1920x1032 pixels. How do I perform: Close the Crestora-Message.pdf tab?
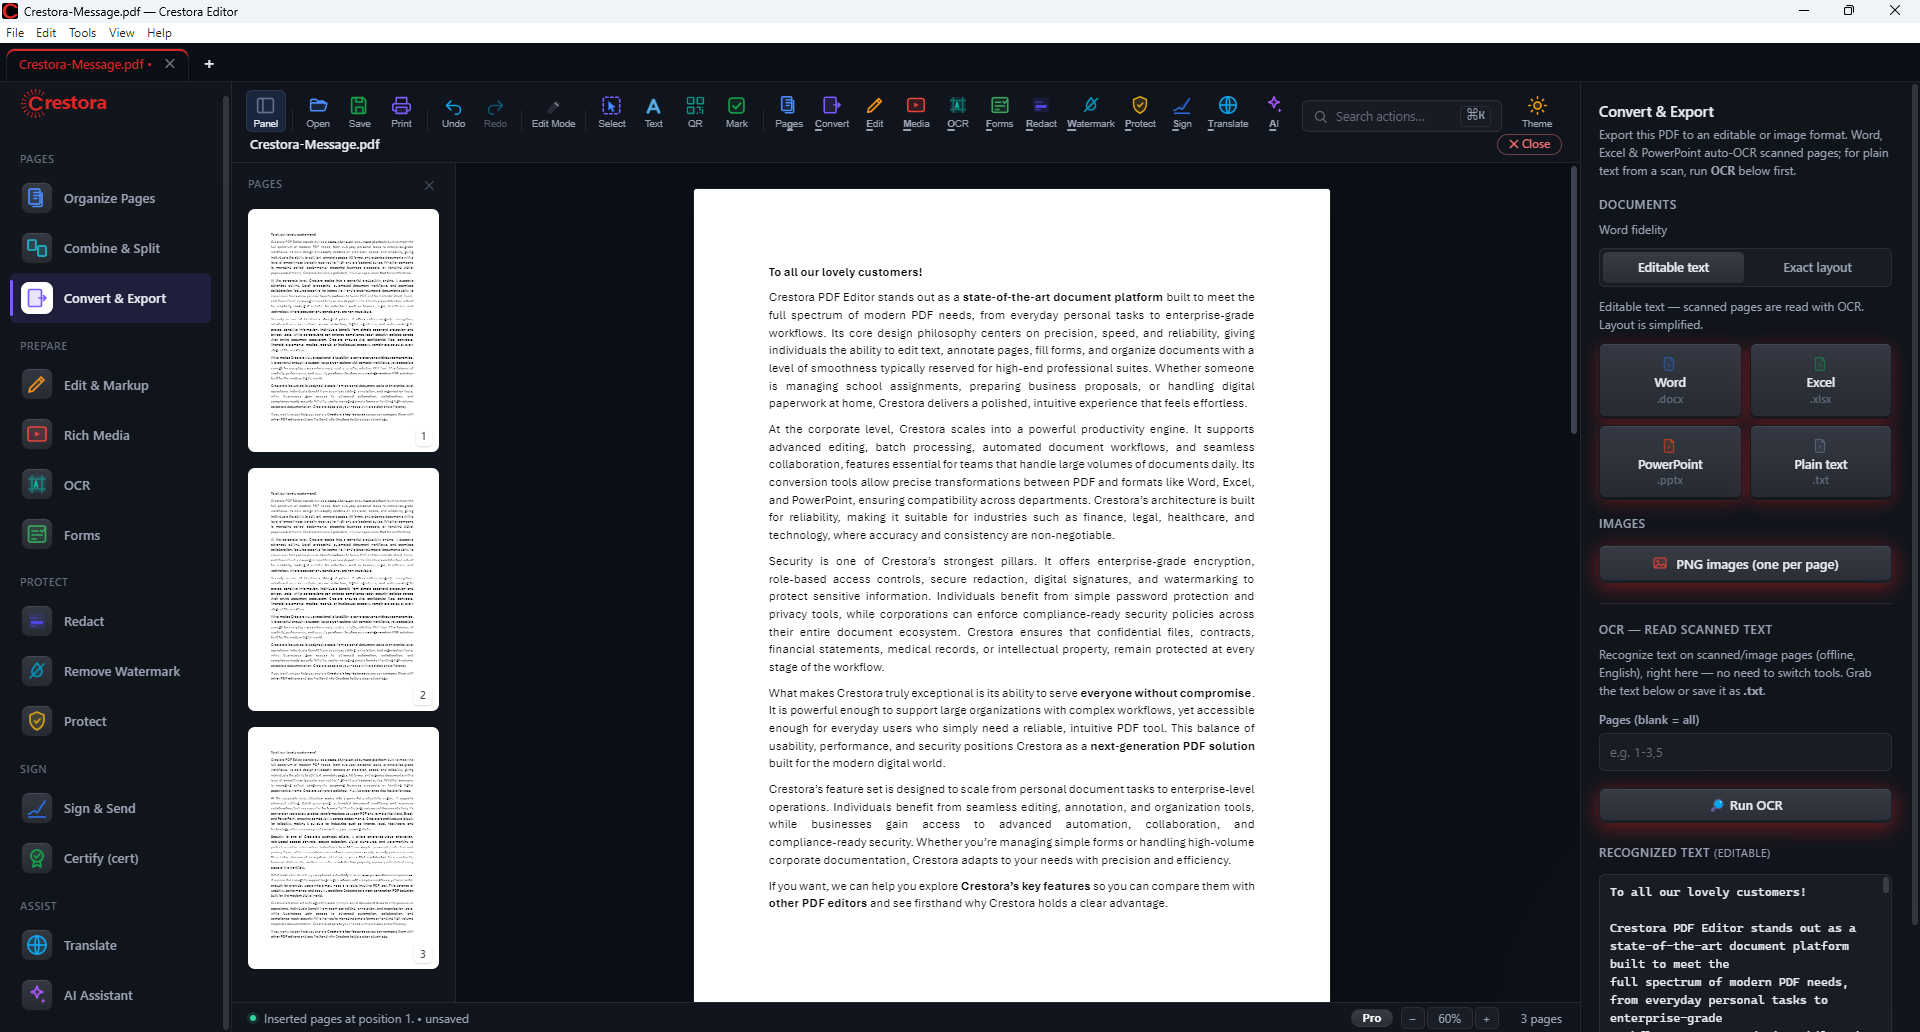click(x=170, y=64)
